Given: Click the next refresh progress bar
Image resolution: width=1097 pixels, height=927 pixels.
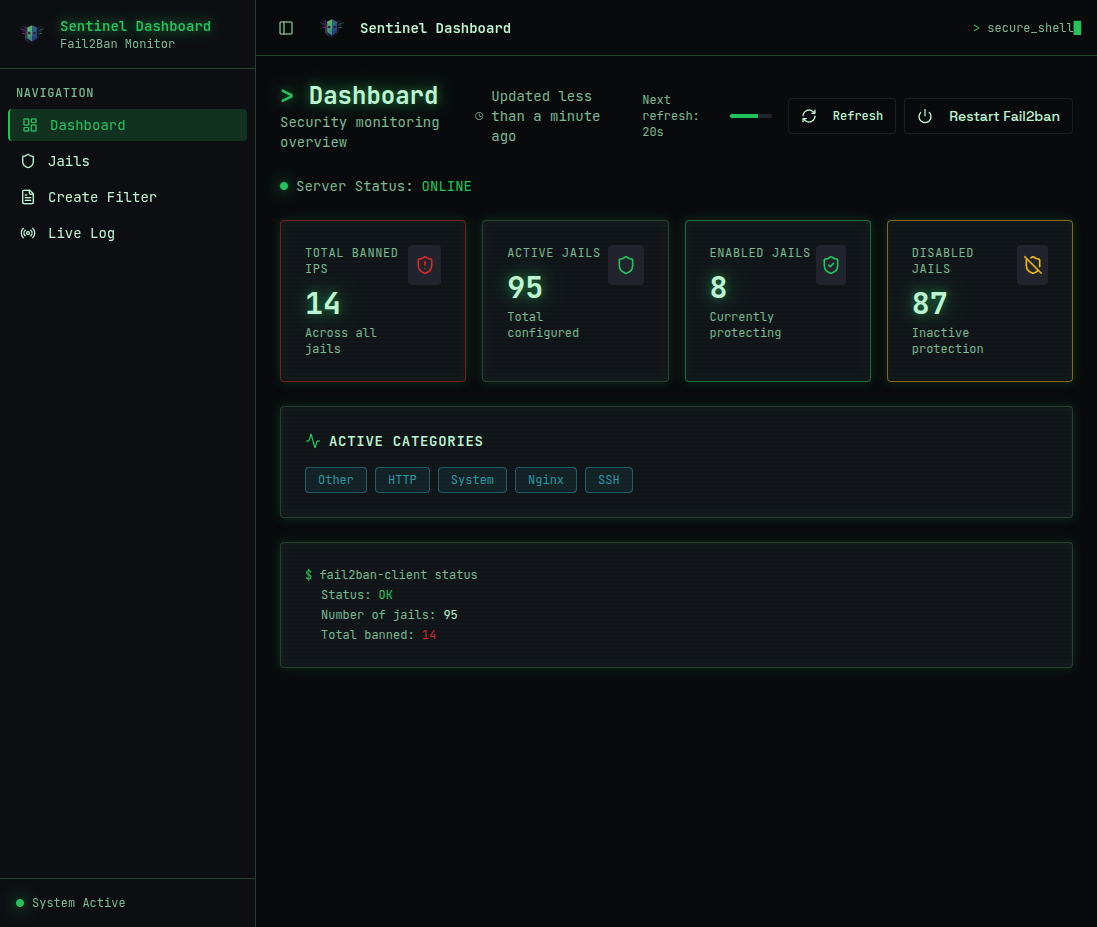Looking at the screenshot, I should pyautogui.click(x=750, y=116).
